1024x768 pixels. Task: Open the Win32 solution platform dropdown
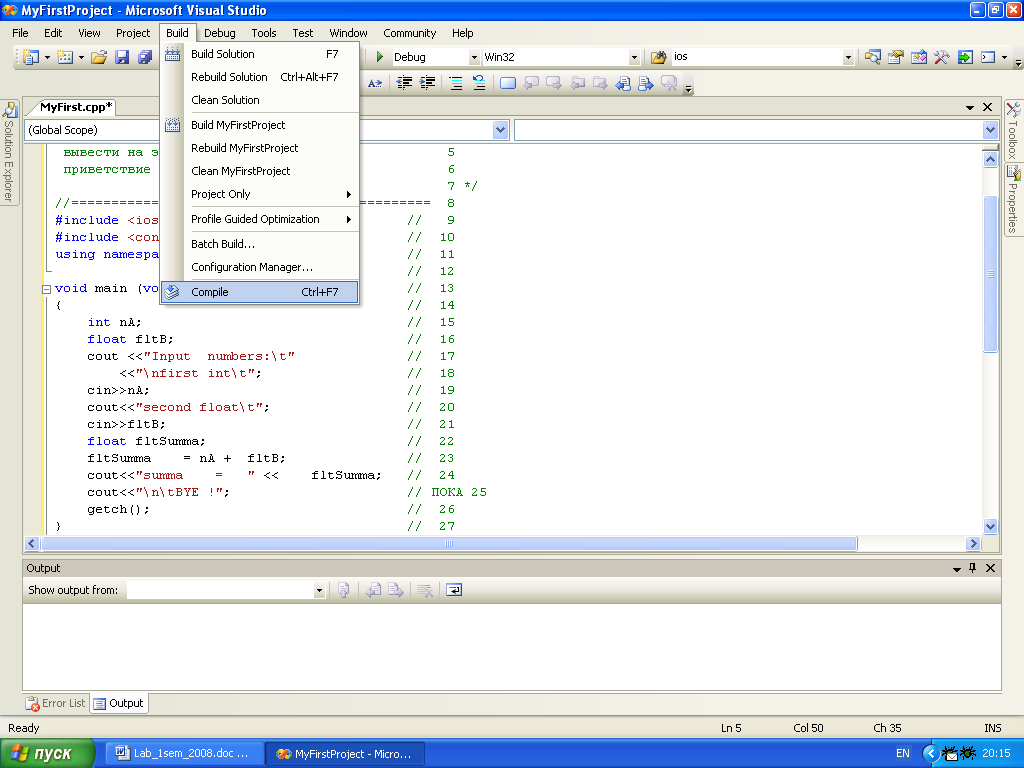click(633, 57)
